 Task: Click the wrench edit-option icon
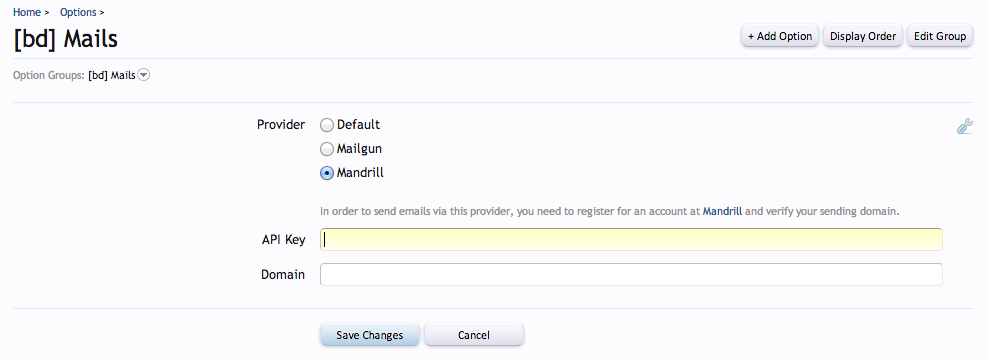click(x=965, y=127)
